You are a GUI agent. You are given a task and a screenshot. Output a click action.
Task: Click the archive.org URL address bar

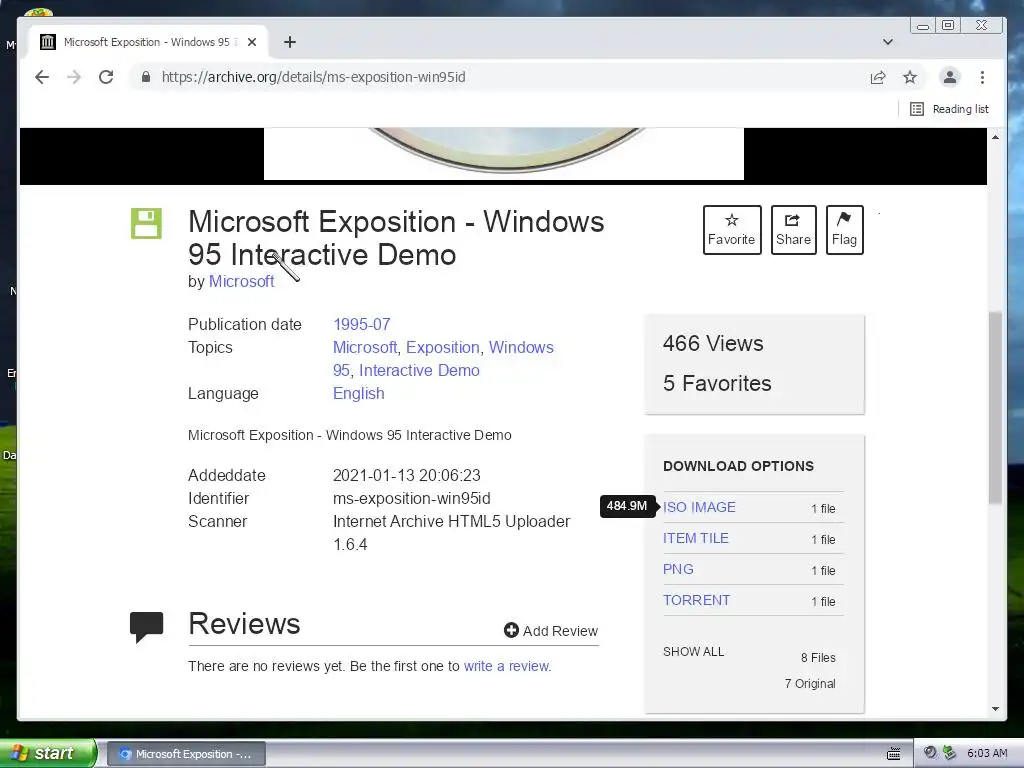click(x=503, y=77)
